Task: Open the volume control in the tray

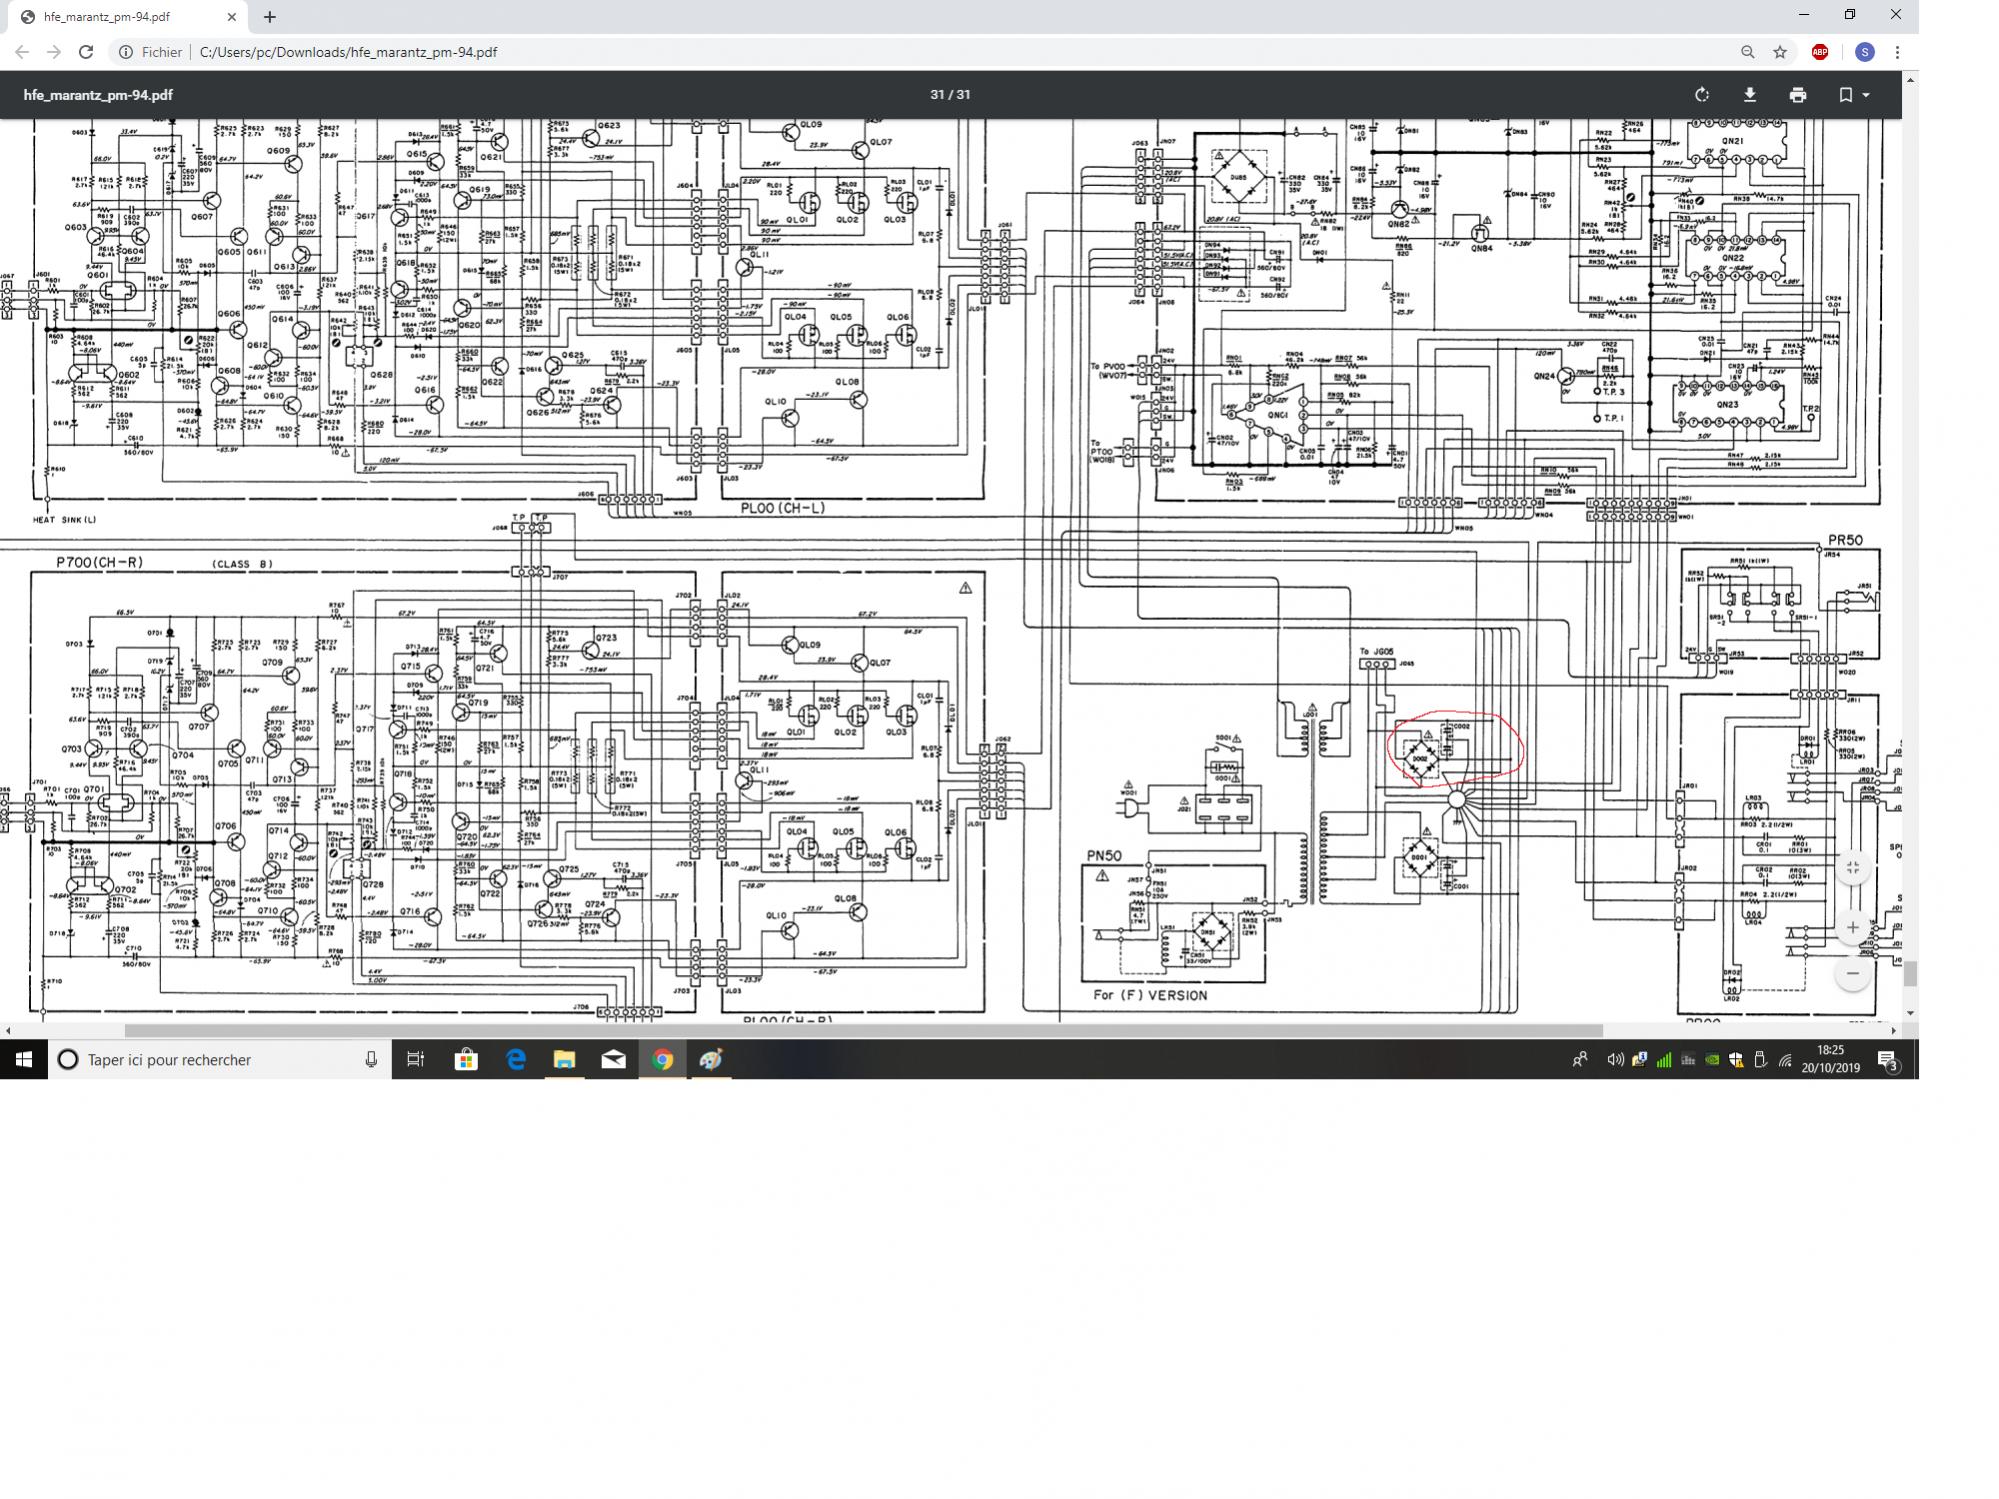Action: pos(1614,1060)
